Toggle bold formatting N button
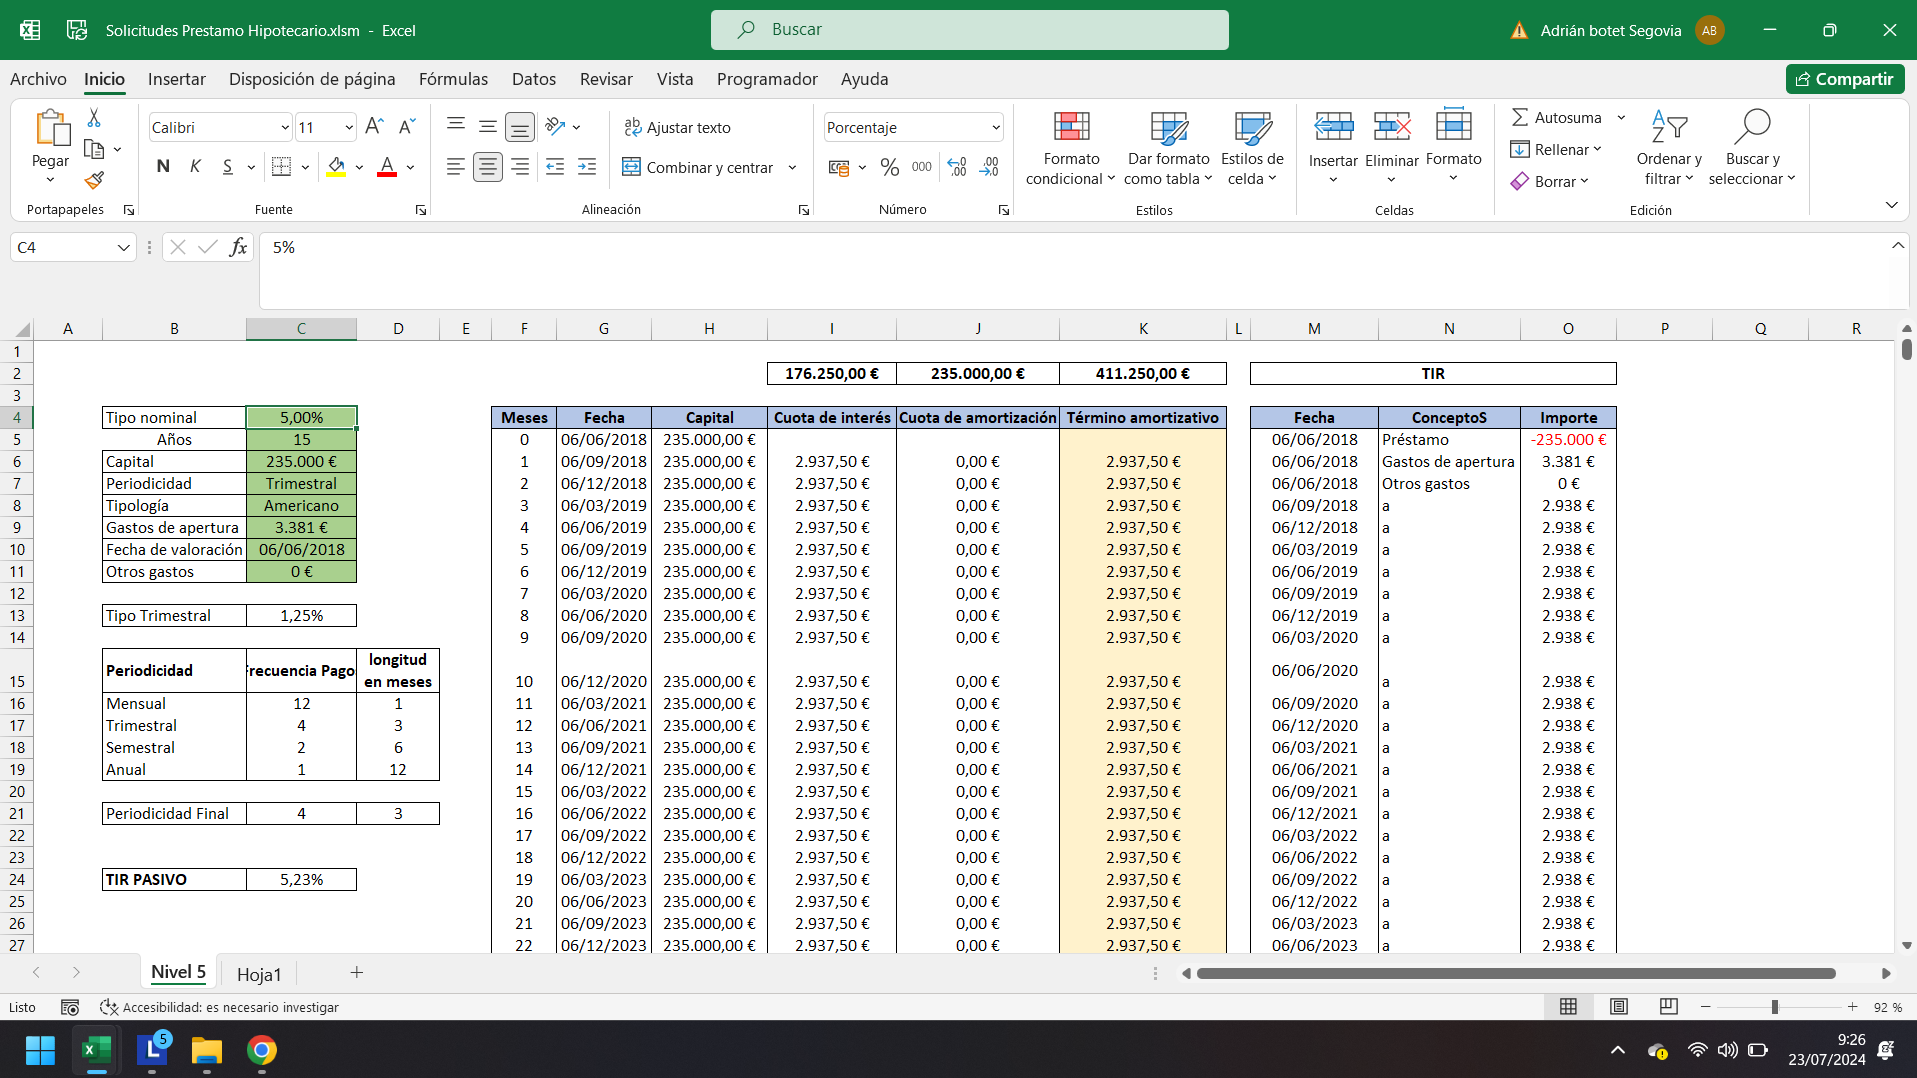 [x=163, y=167]
